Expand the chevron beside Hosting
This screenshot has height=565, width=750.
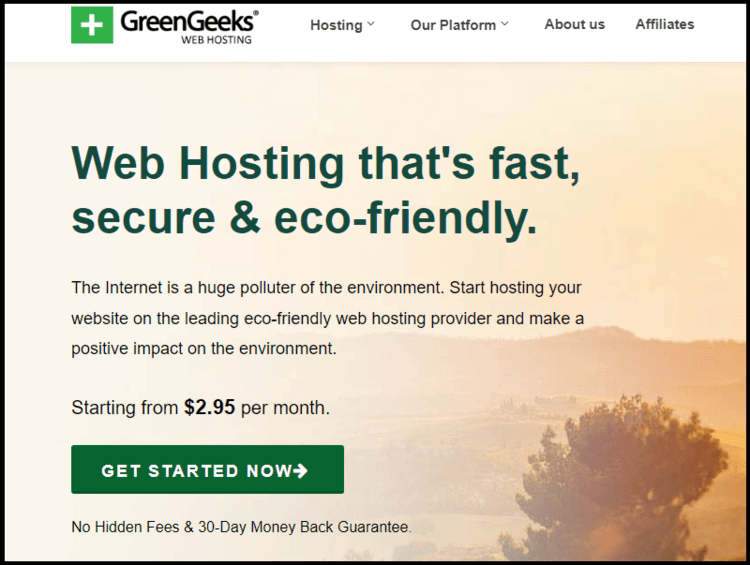(x=371, y=24)
